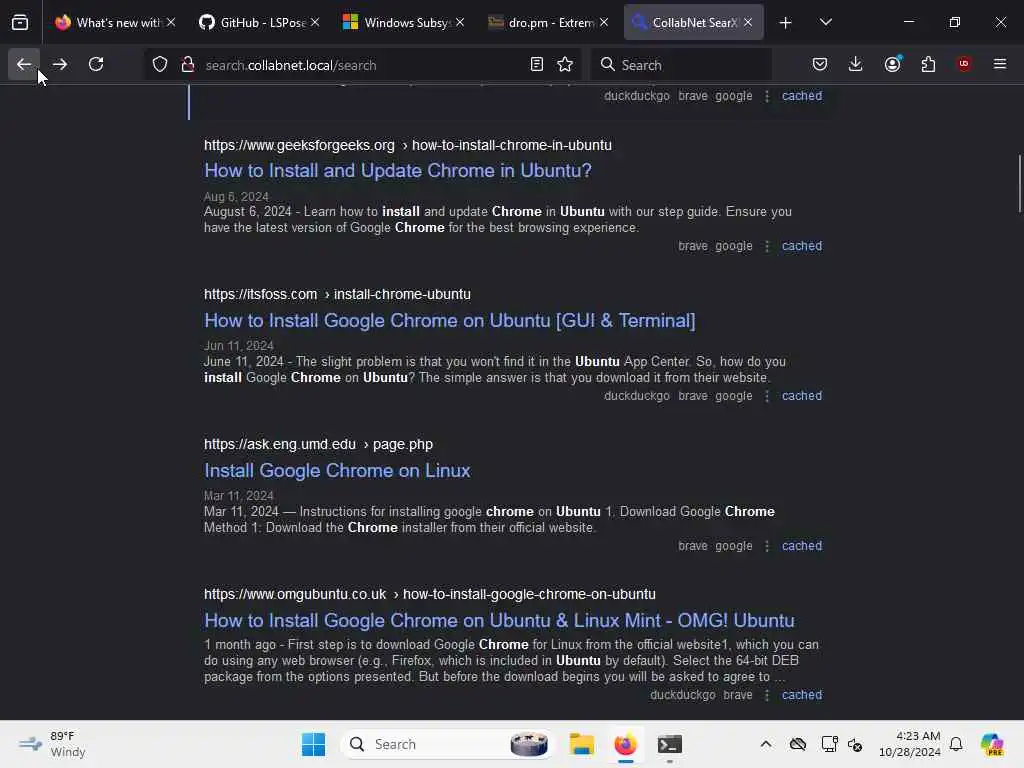Viewport: 1024px width, 768px height.
Task: Close the GitHub - LSPosed tab
Action: (315, 23)
